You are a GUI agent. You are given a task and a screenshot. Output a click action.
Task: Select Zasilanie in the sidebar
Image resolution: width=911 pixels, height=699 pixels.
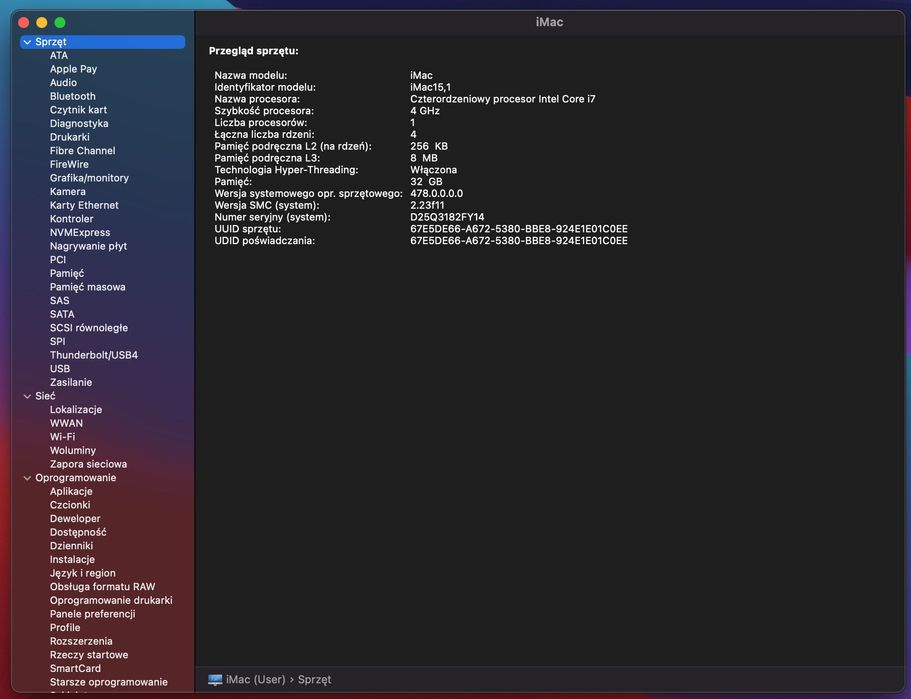(x=71, y=382)
